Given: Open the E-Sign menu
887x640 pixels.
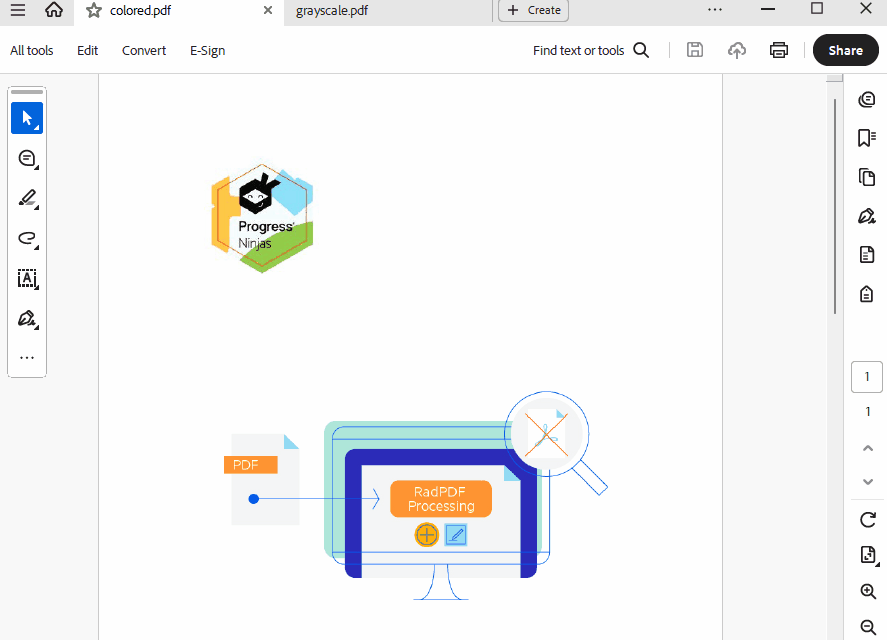Looking at the screenshot, I should click(x=207, y=50).
